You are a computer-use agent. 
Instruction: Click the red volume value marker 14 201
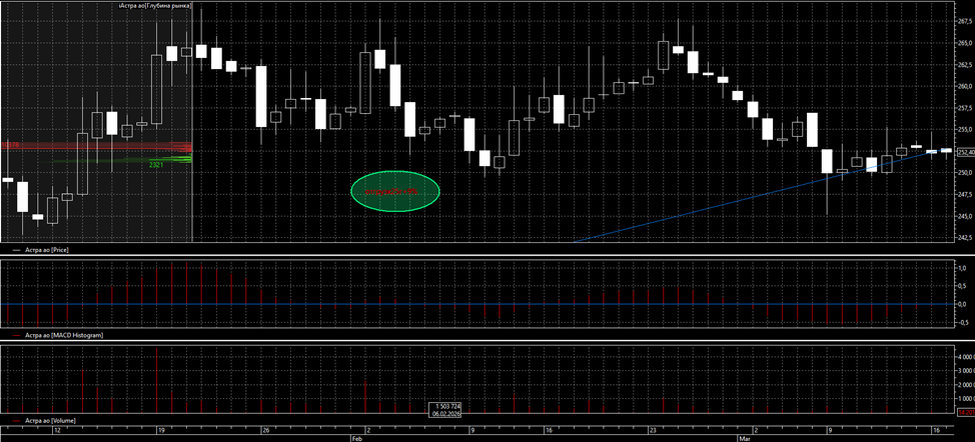[966, 412]
